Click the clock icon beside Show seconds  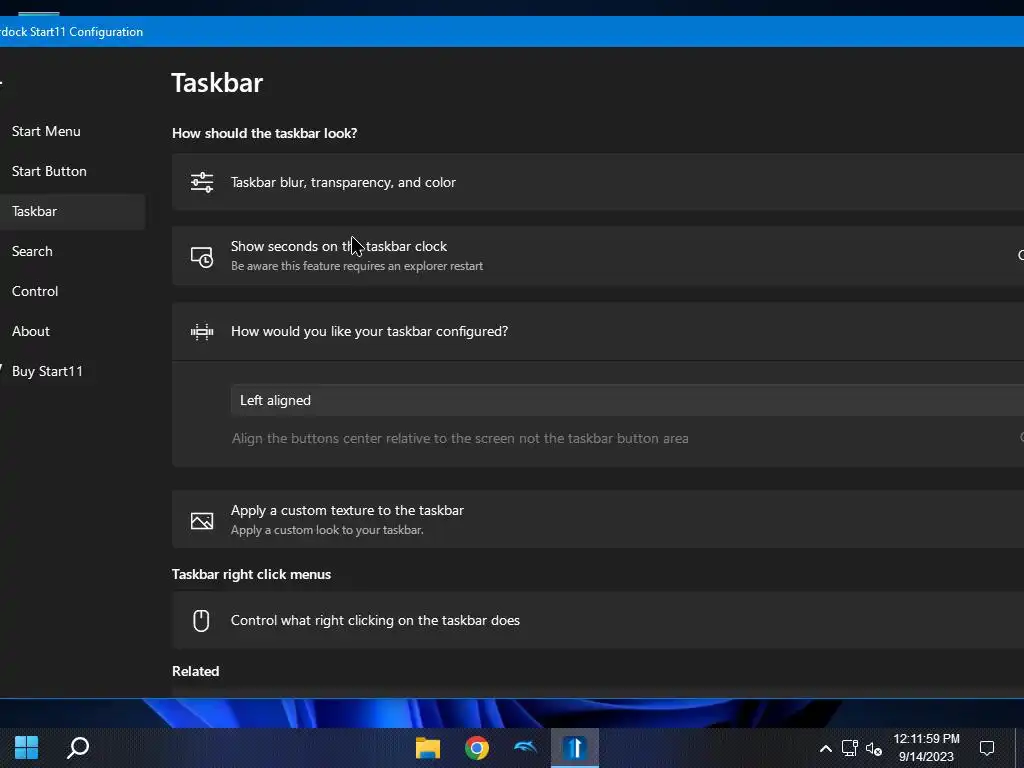click(202, 257)
